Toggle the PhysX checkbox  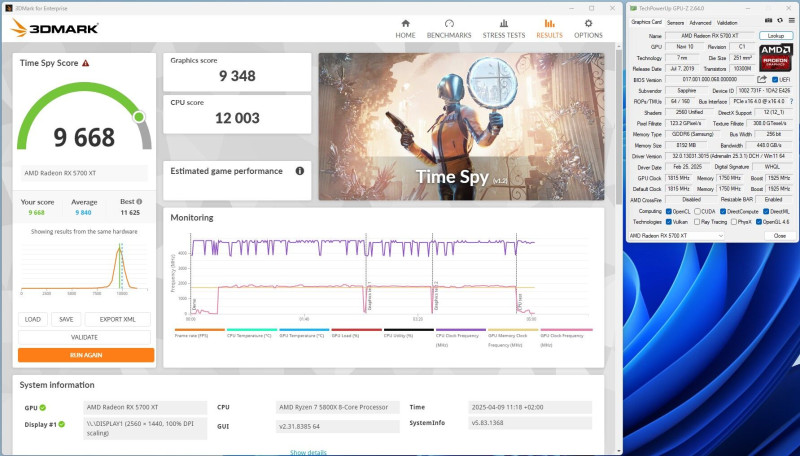point(734,222)
